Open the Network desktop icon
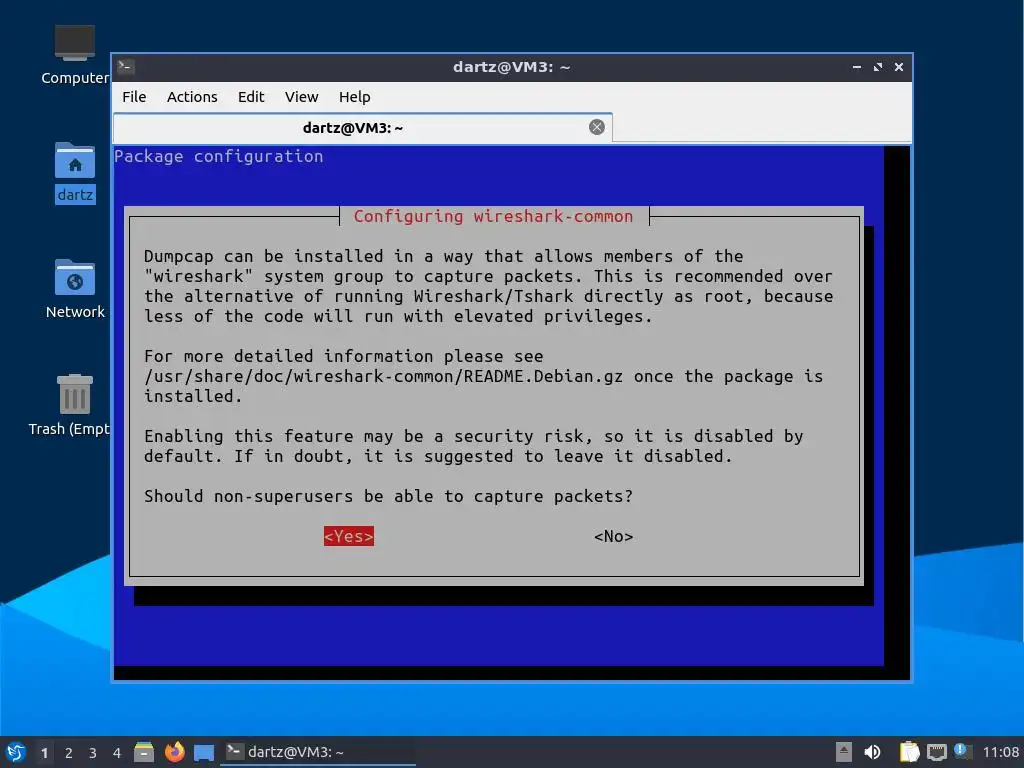This screenshot has height=768, width=1024. tap(74, 289)
